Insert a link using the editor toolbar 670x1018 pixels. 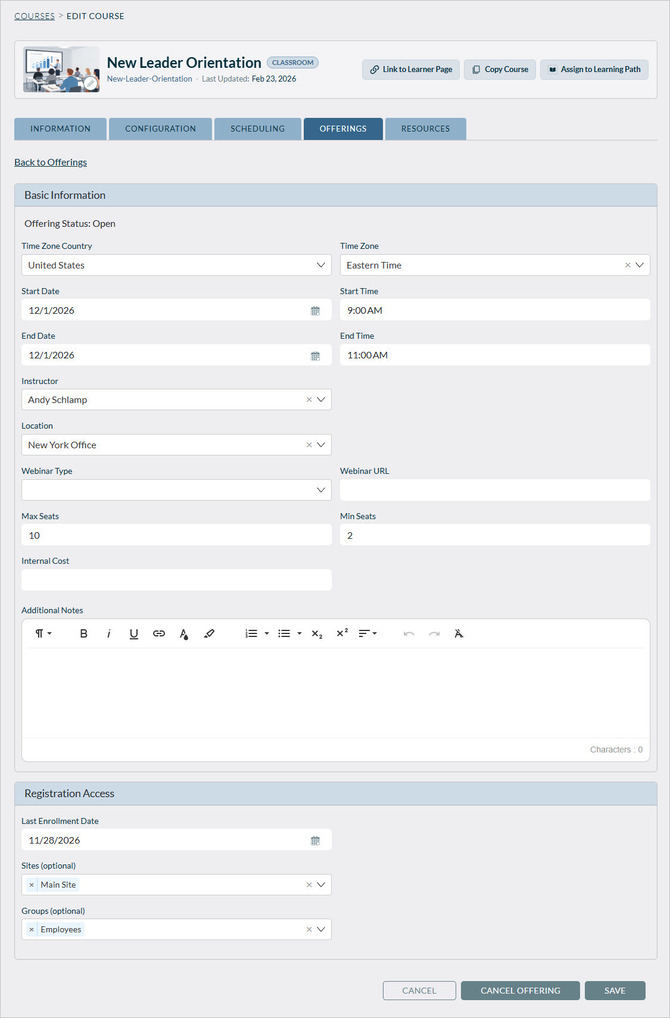point(159,634)
